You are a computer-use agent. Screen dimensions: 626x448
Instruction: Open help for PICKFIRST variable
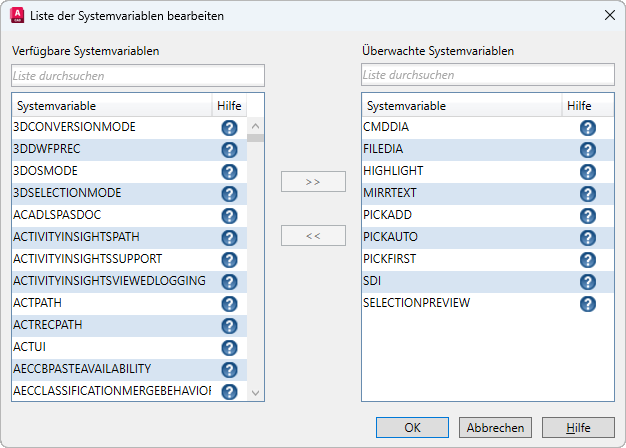point(588,260)
